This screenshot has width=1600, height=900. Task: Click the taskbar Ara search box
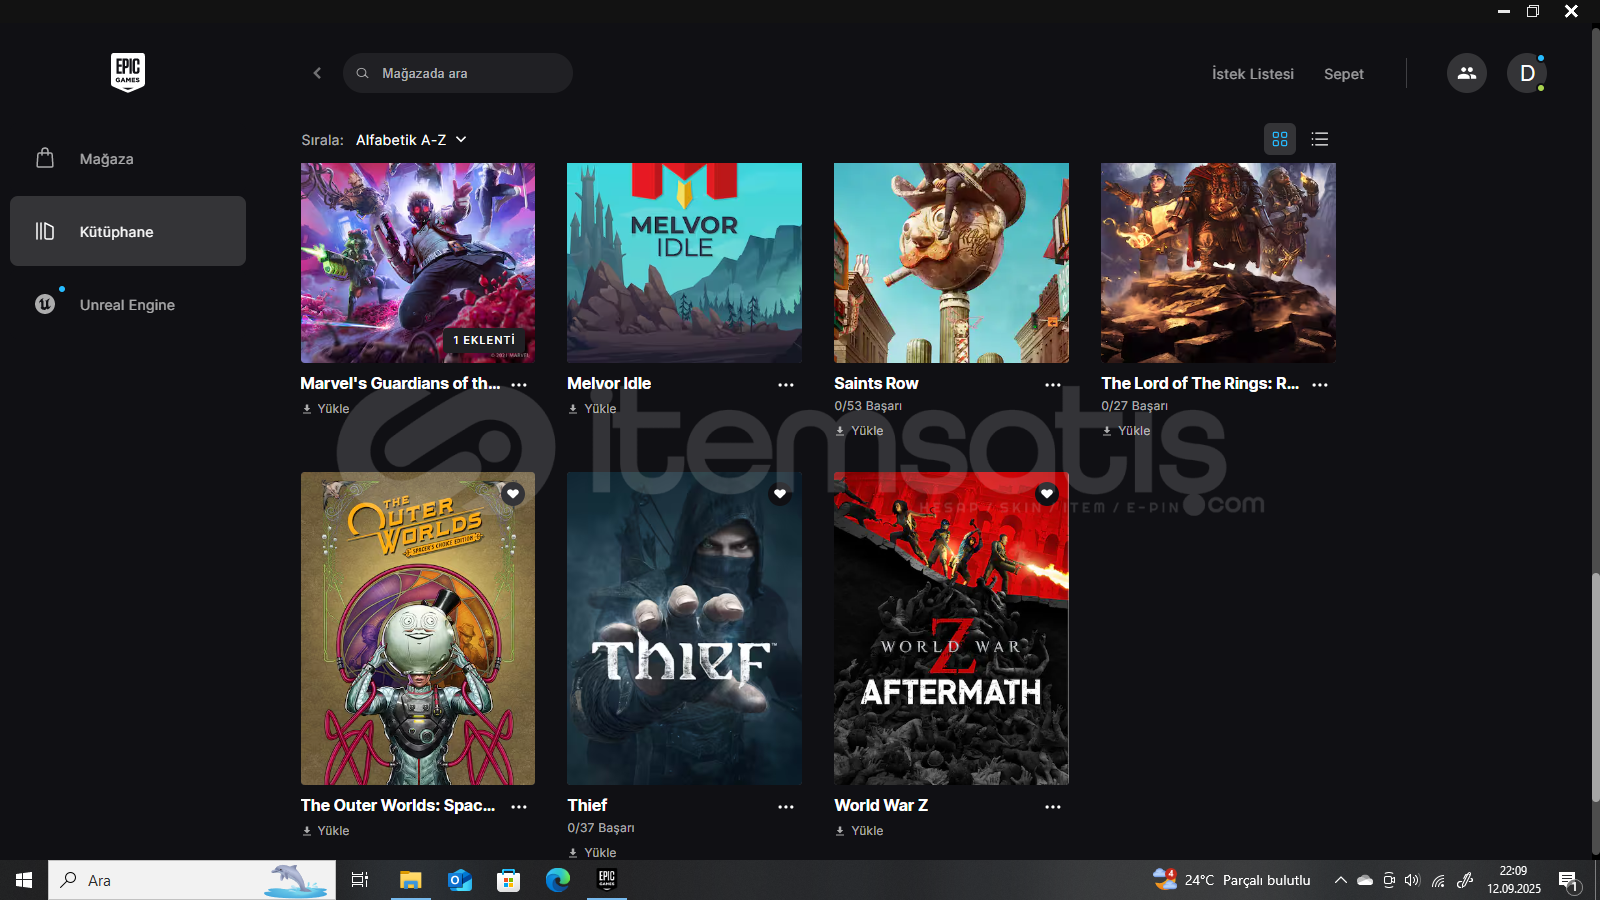[192, 880]
